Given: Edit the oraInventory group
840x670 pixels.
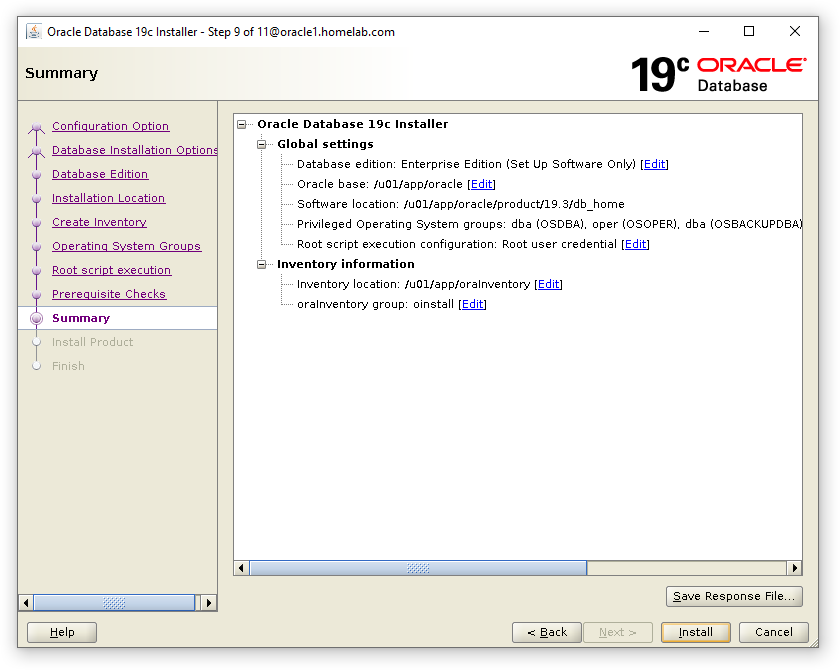Looking at the screenshot, I should click(472, 304).
